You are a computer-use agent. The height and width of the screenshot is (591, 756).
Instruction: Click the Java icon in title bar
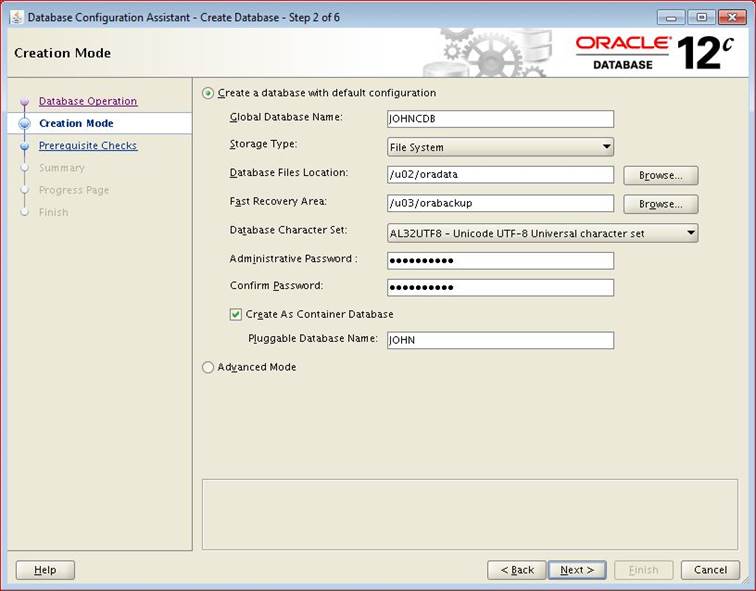pos(16,17)
